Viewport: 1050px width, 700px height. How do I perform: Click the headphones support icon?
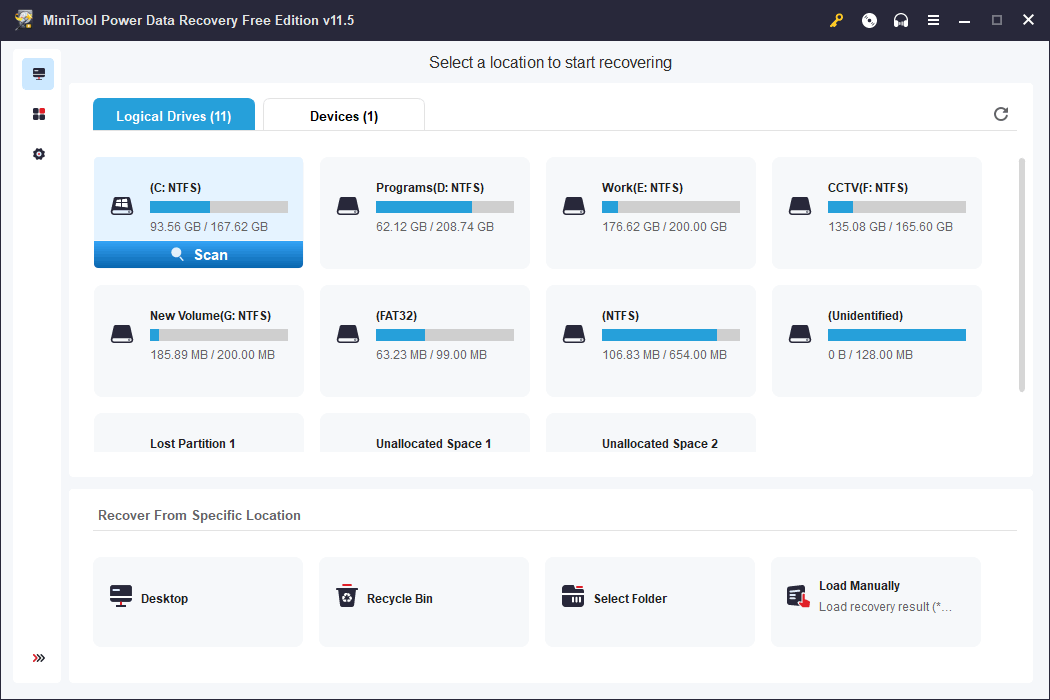coord(901,20)
